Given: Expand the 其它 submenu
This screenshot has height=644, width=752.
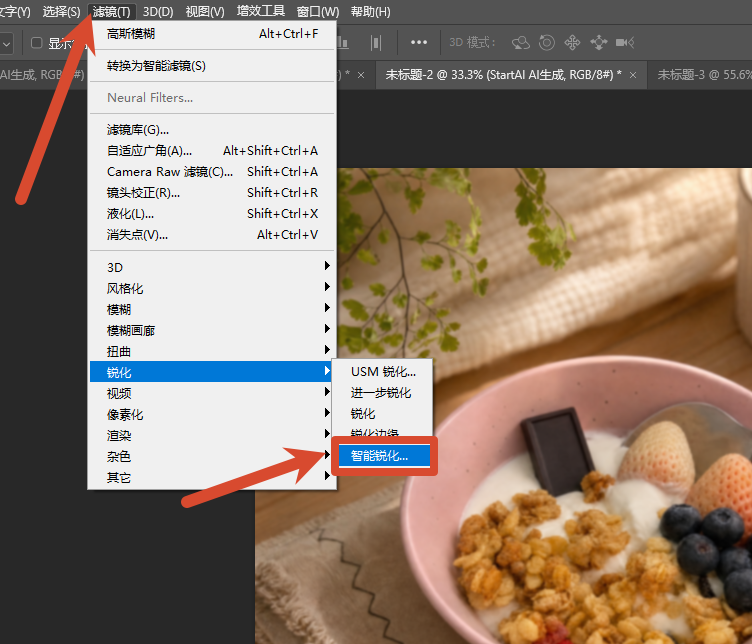Looking at the screenshot, I should pyautogui.click(x=212, y=477).
